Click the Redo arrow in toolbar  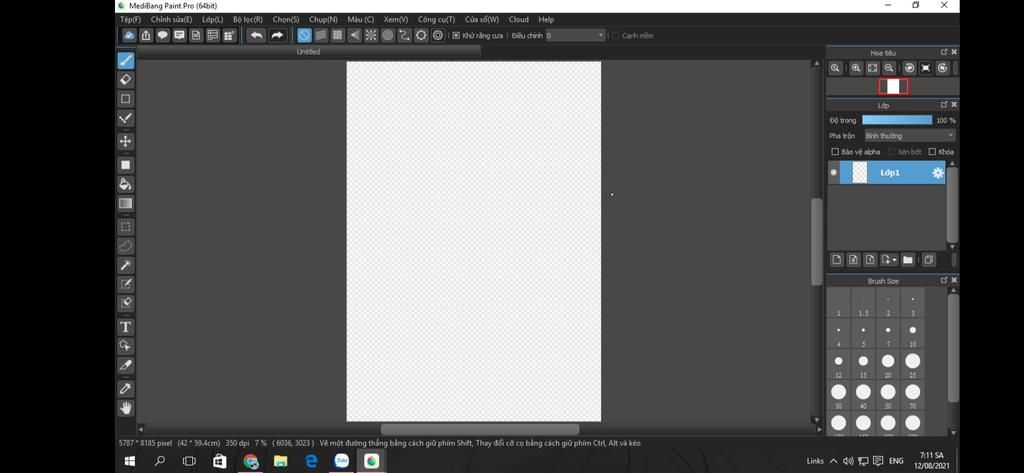277,35
